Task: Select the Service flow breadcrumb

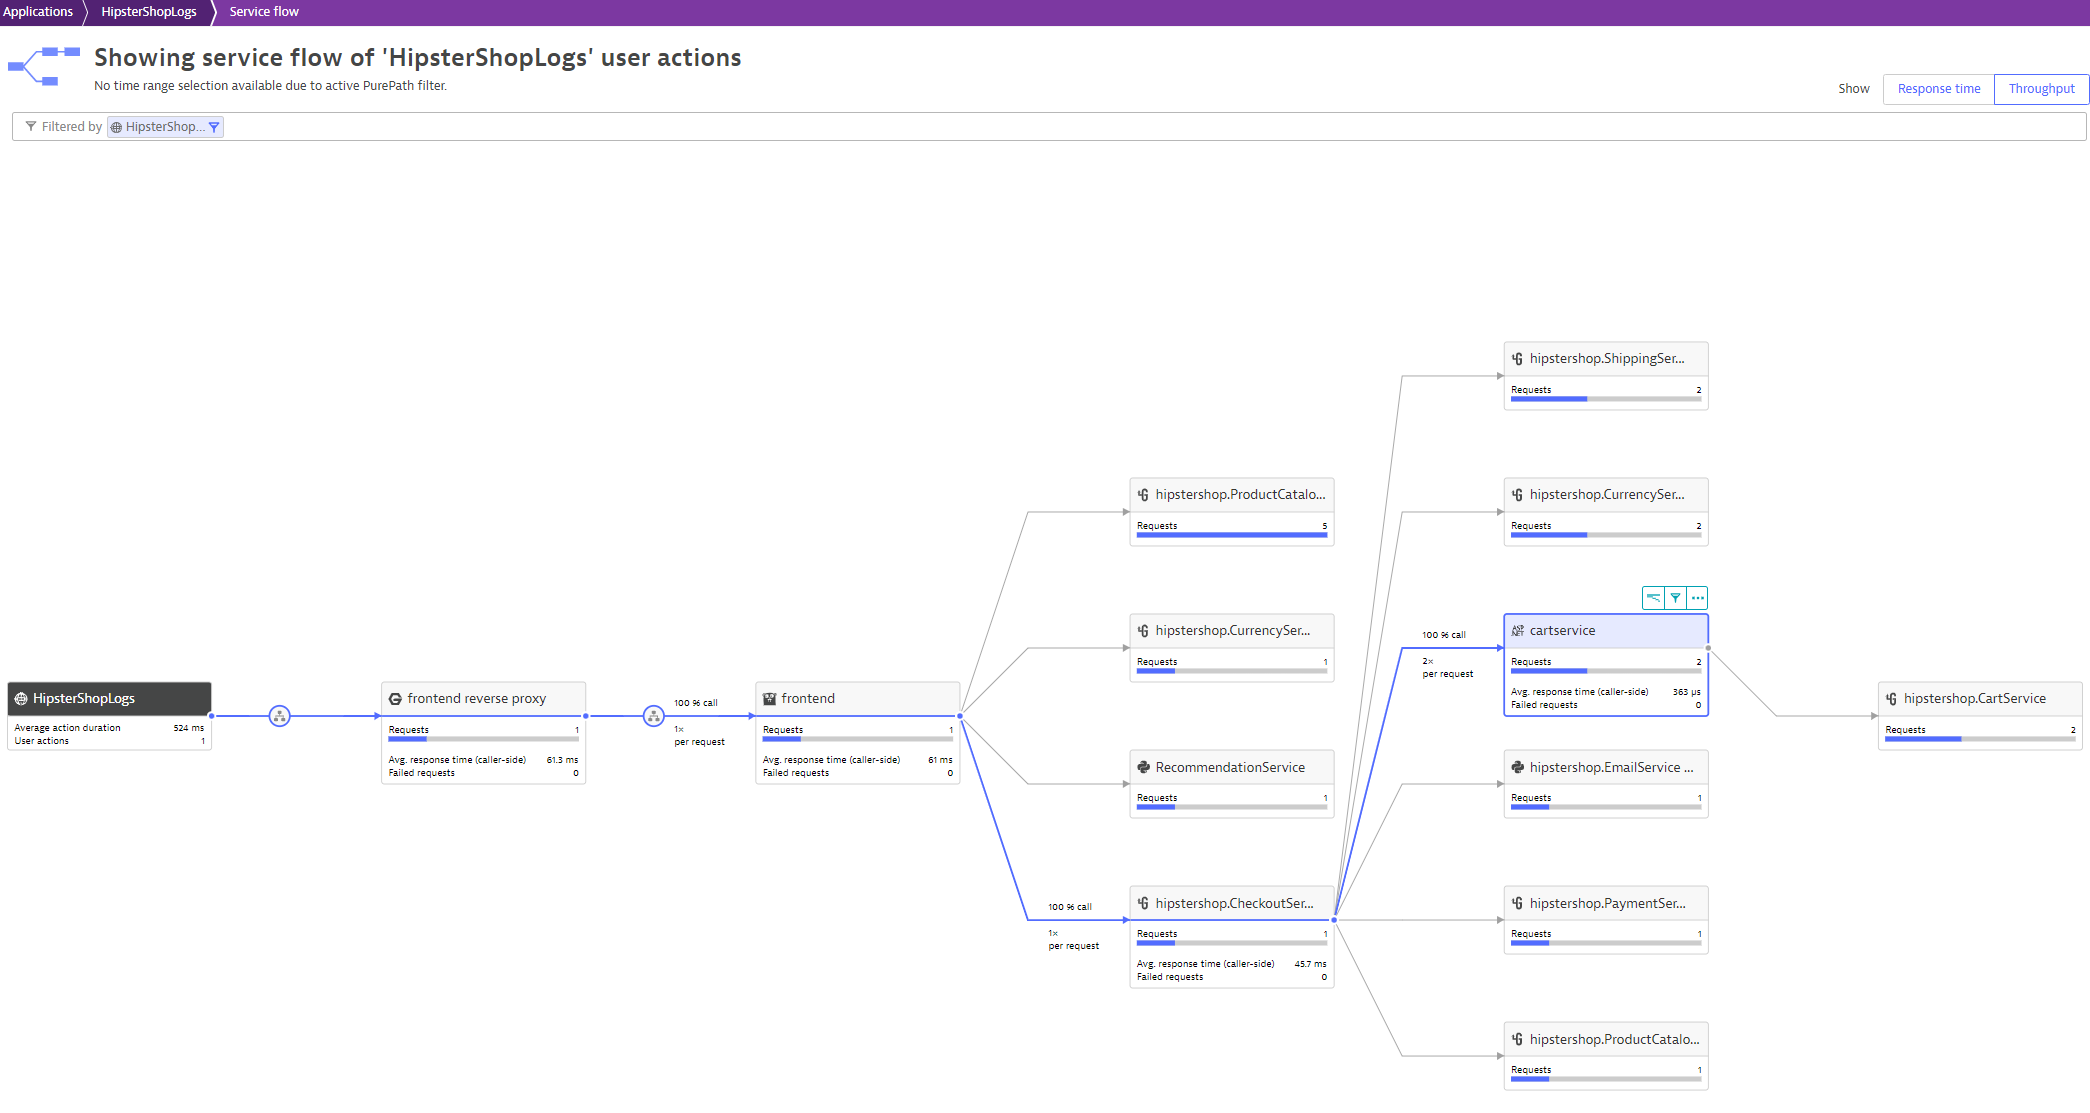Action: pyautogui.click(x=264, y=12)
